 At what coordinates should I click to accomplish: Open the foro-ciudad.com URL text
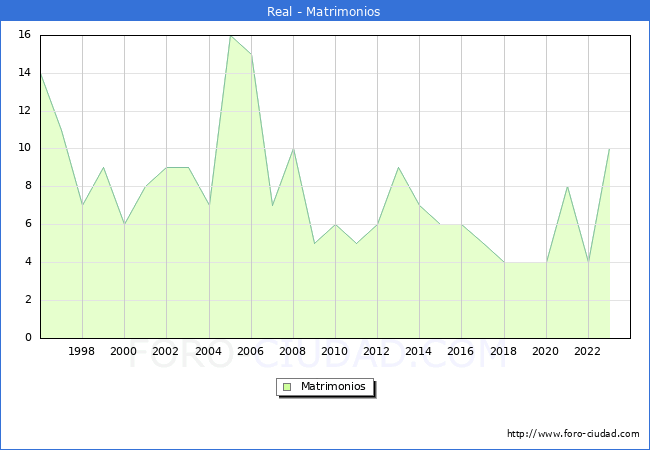click(x=573, y=434)
